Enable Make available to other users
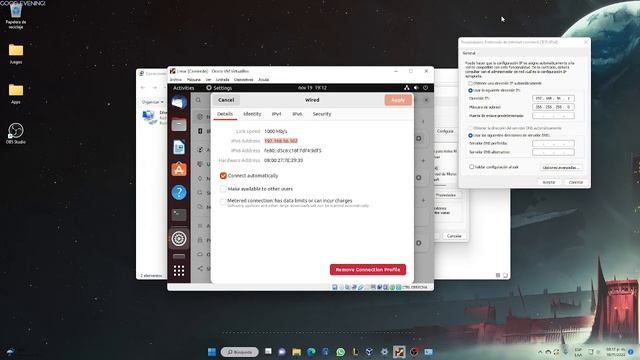640x360 pixels. coord(223,189)
